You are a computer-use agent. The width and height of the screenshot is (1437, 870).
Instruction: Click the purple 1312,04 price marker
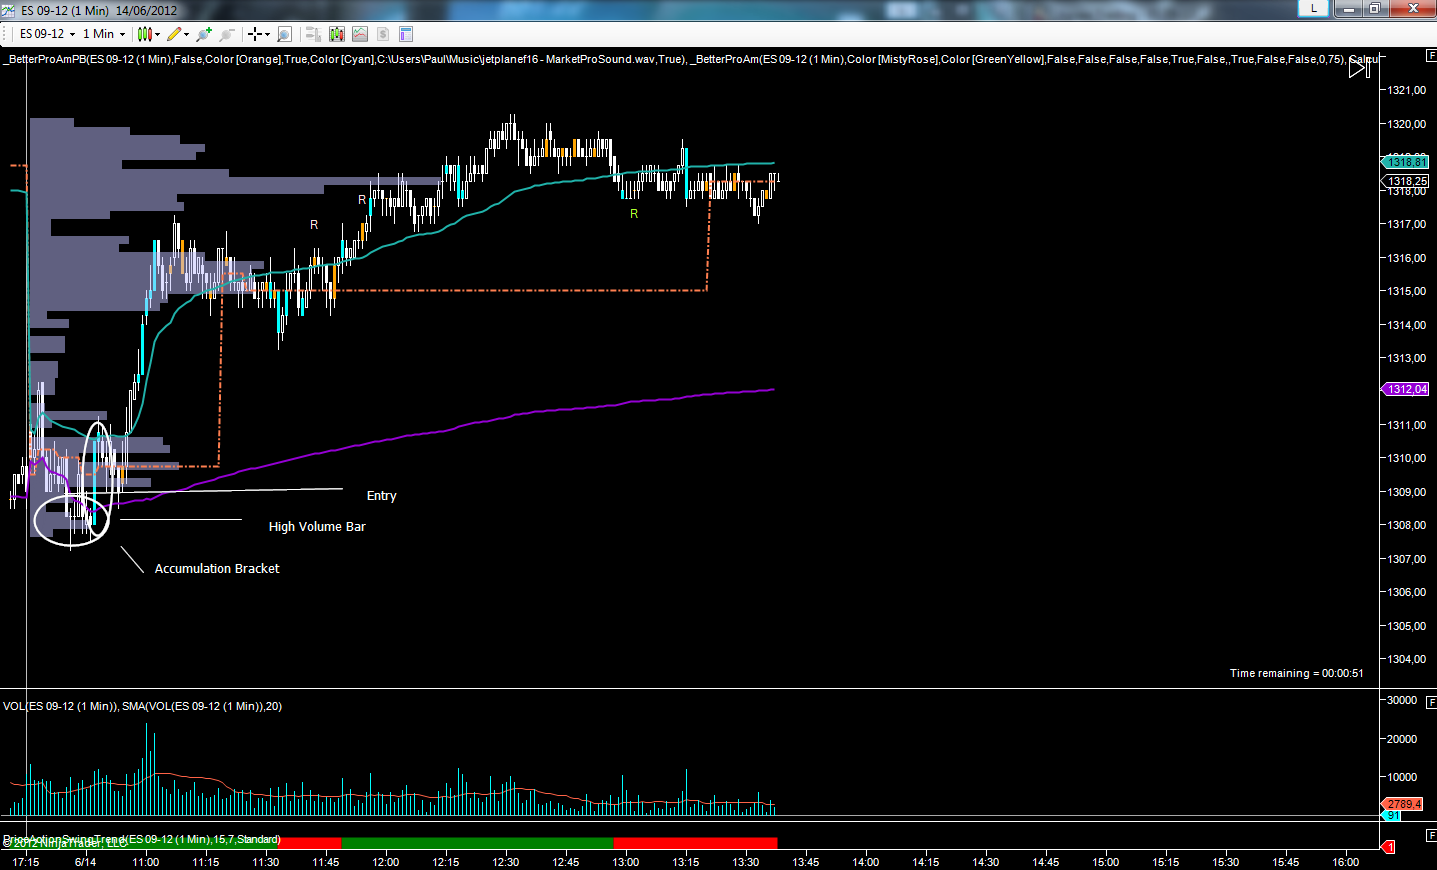pos(1406,389)
